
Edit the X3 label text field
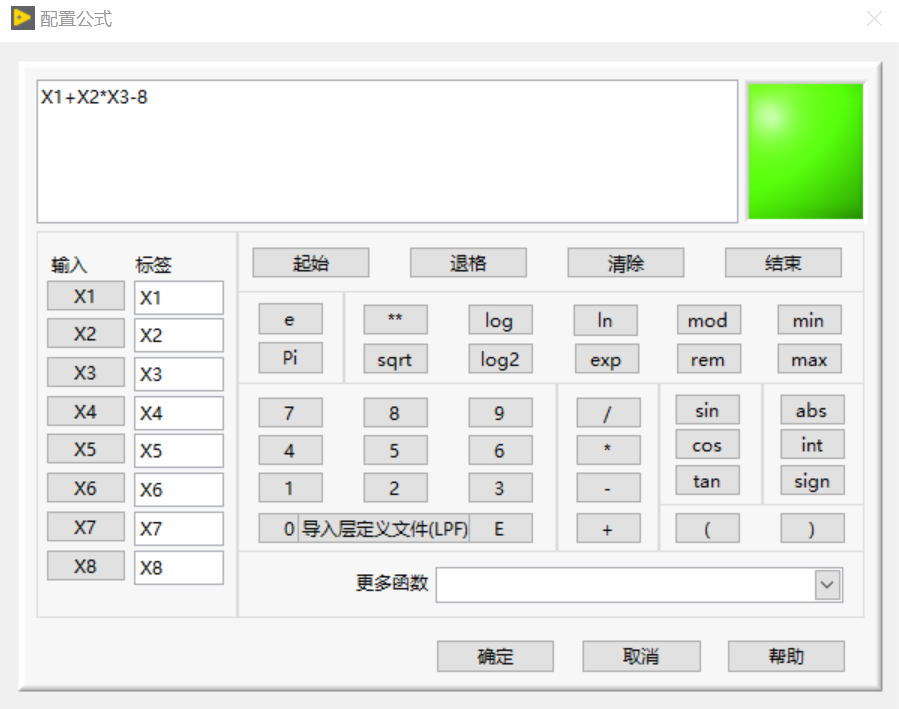click(178, 373)
